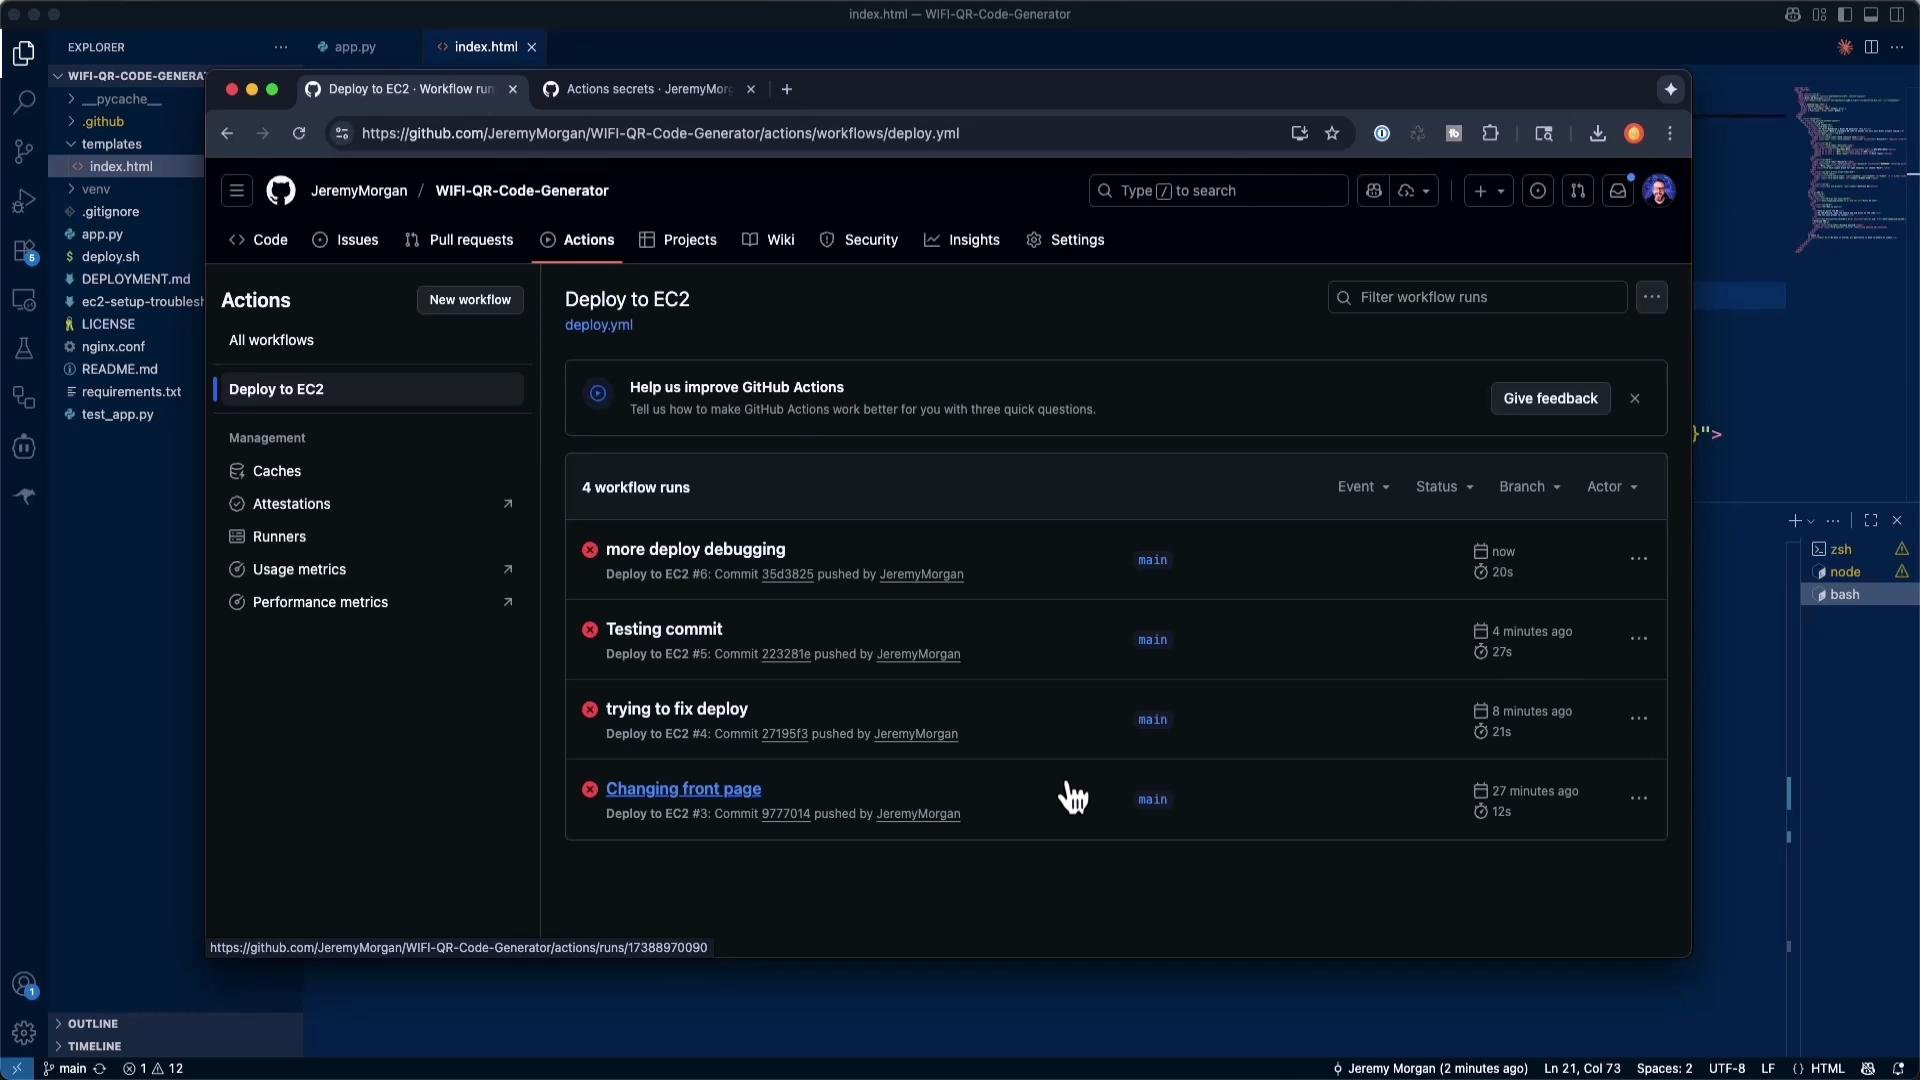Toggle VS Code primary sidebar layout icon

(x=1845, y=14)
